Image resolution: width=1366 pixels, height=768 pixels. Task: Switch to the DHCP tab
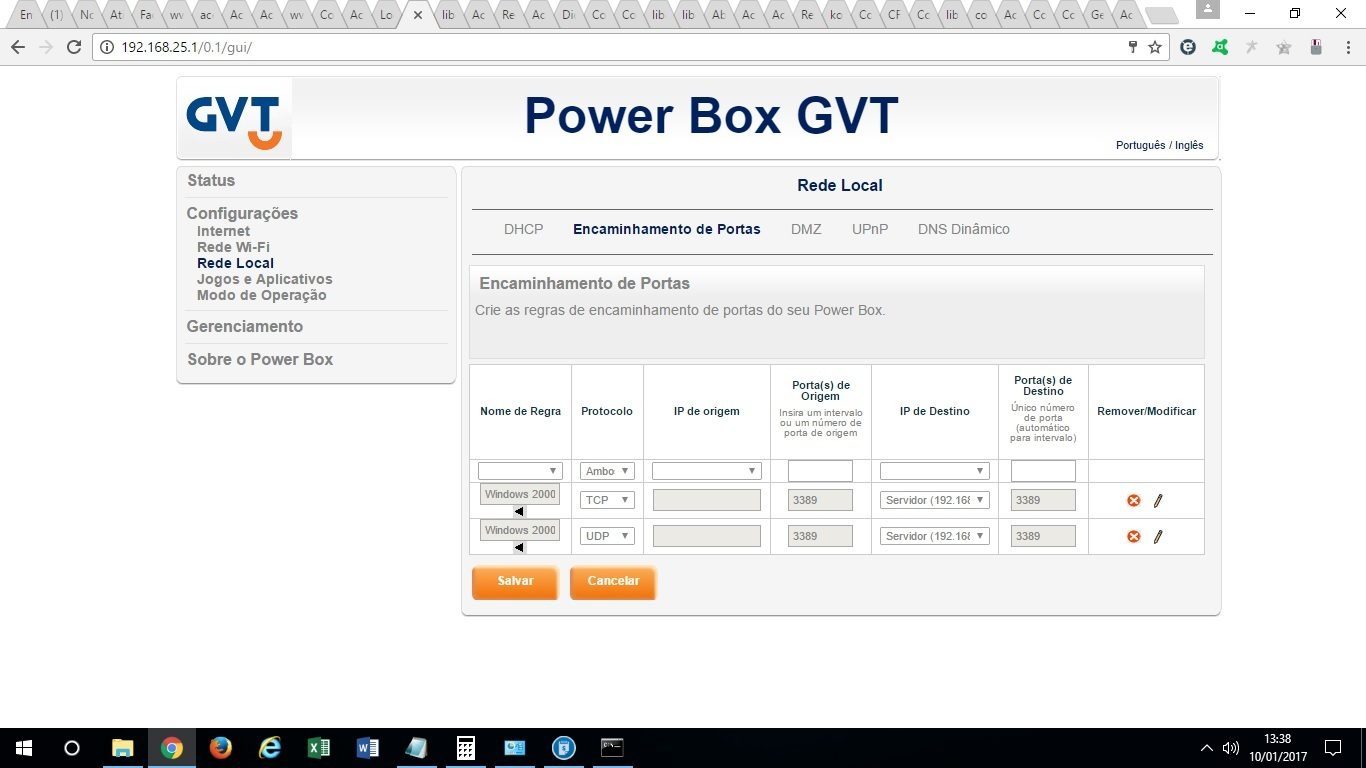523,229
